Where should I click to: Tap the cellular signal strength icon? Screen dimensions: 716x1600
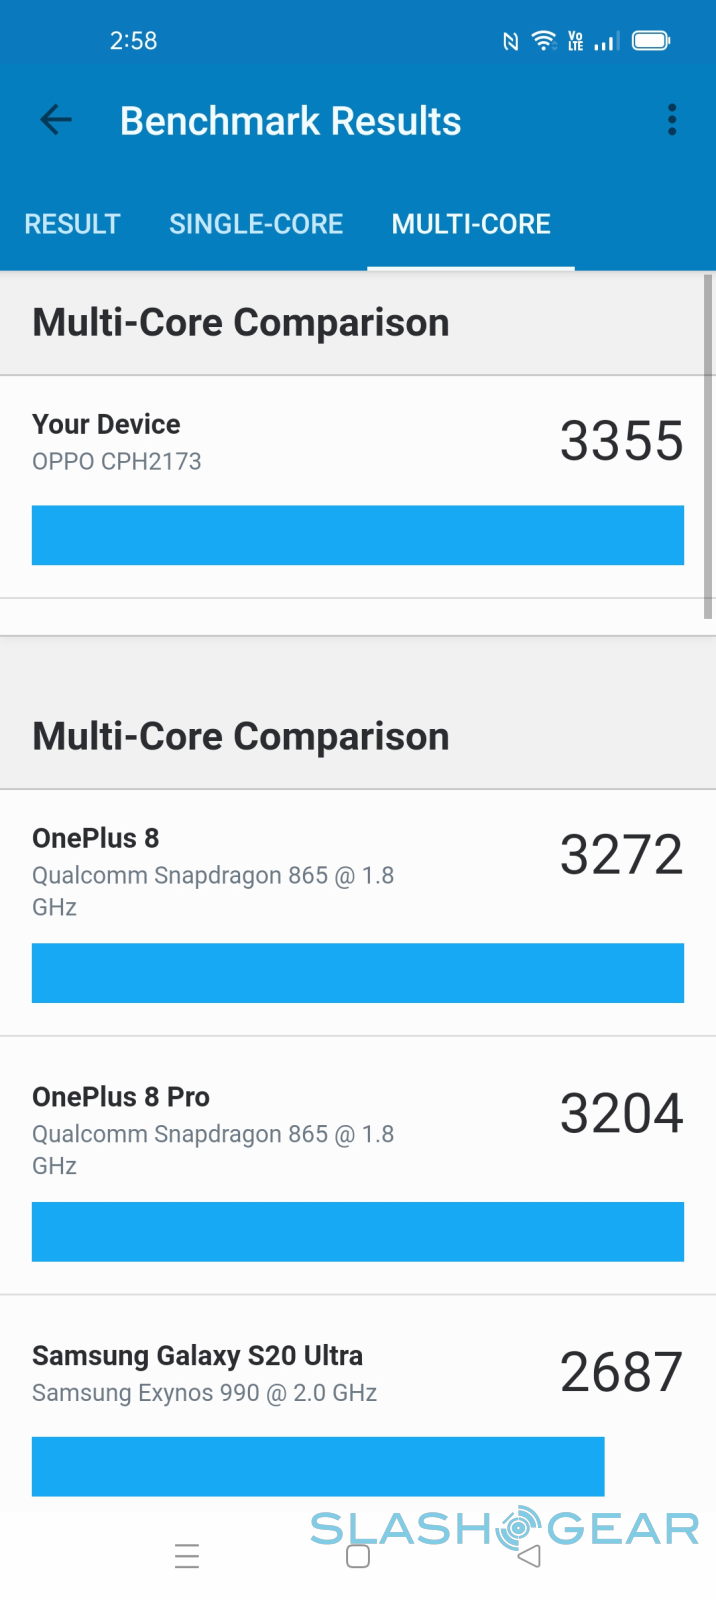click(606, 41)
